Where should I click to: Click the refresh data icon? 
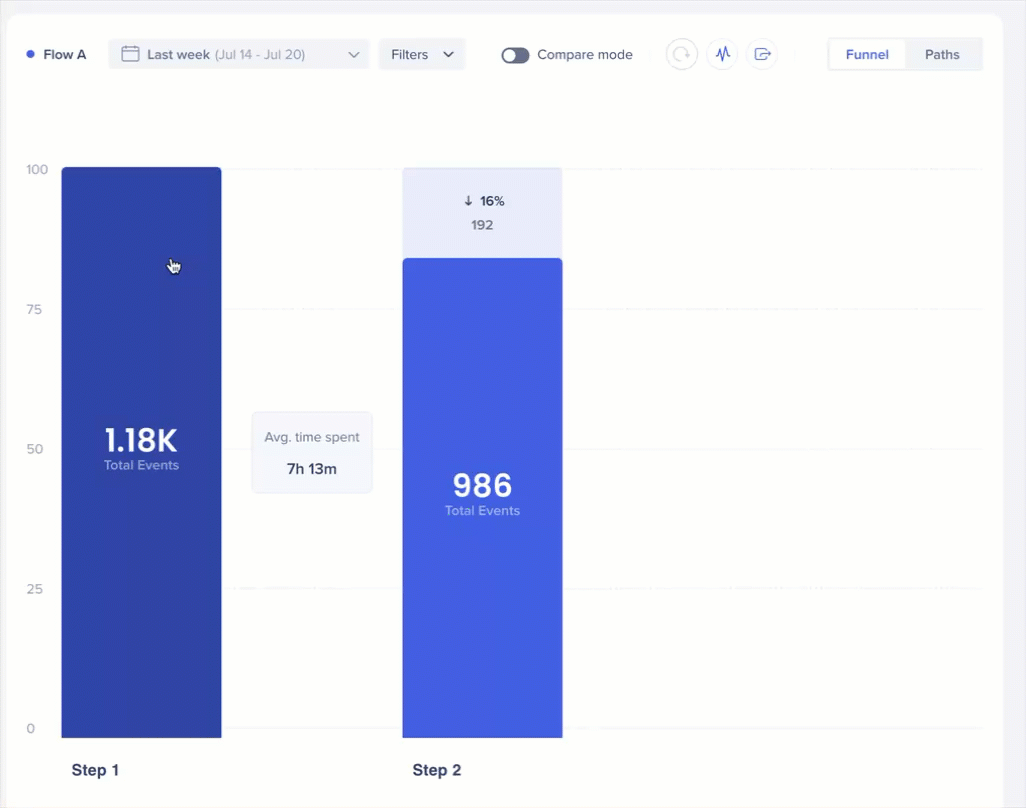point(681,54)
